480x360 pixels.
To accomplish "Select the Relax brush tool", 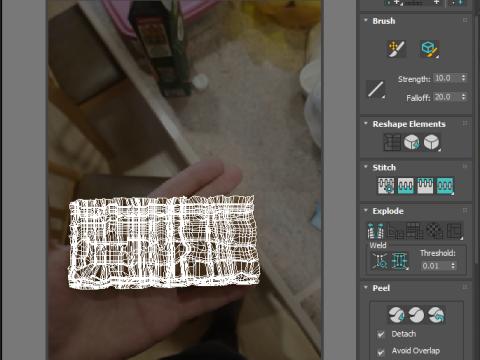I will 429,49.
